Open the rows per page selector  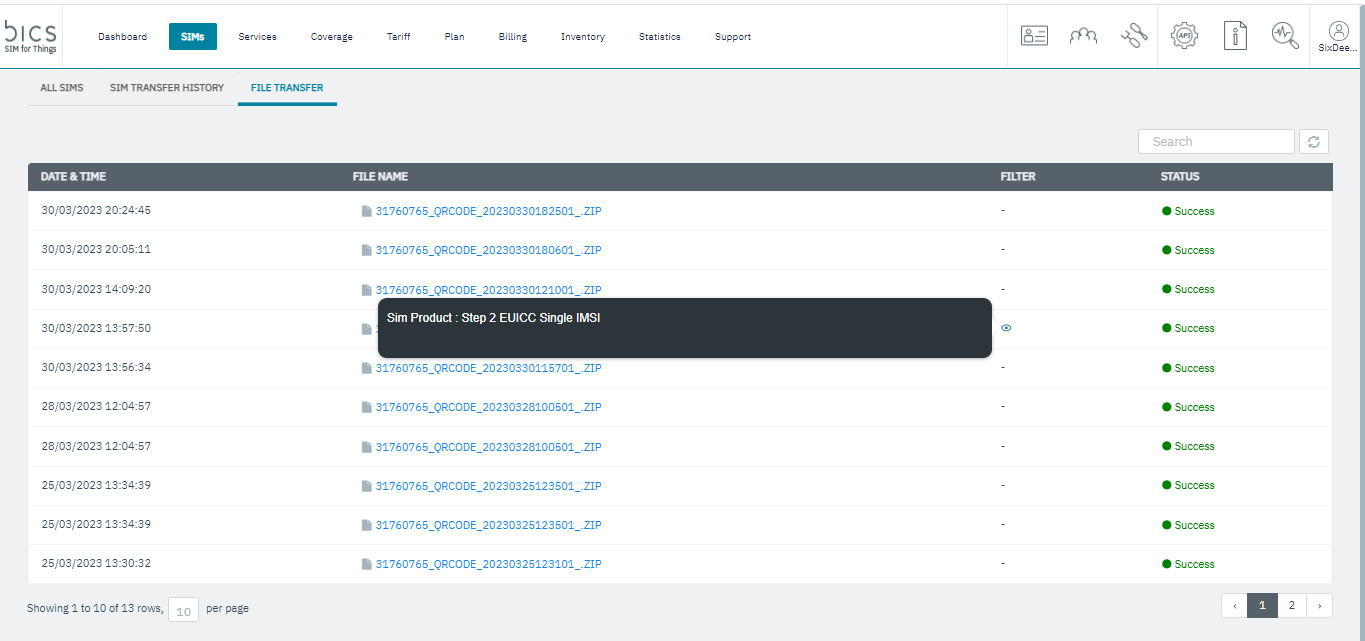(x=183, y=609)
